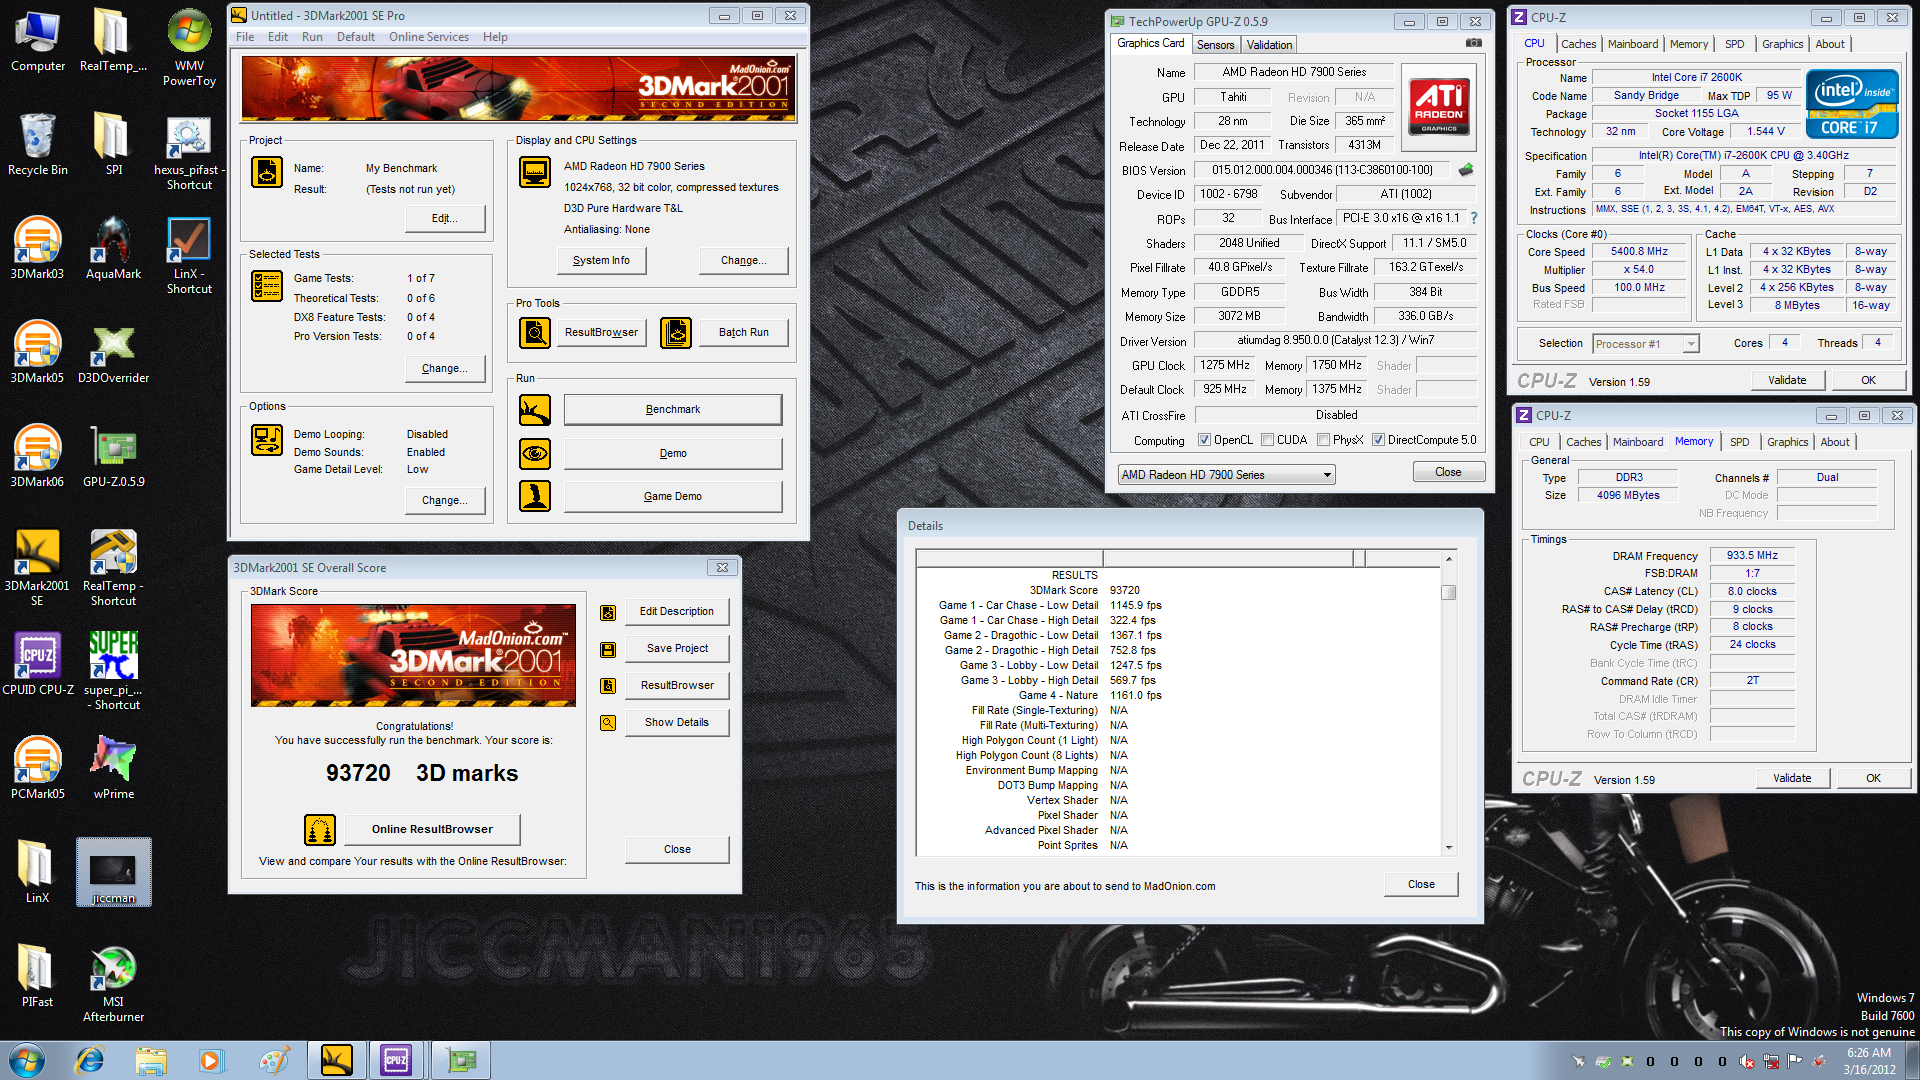This screenshot has width=1920, height=1080.
Task: Click the Edit Description button
Action: (x=677, y=611)
